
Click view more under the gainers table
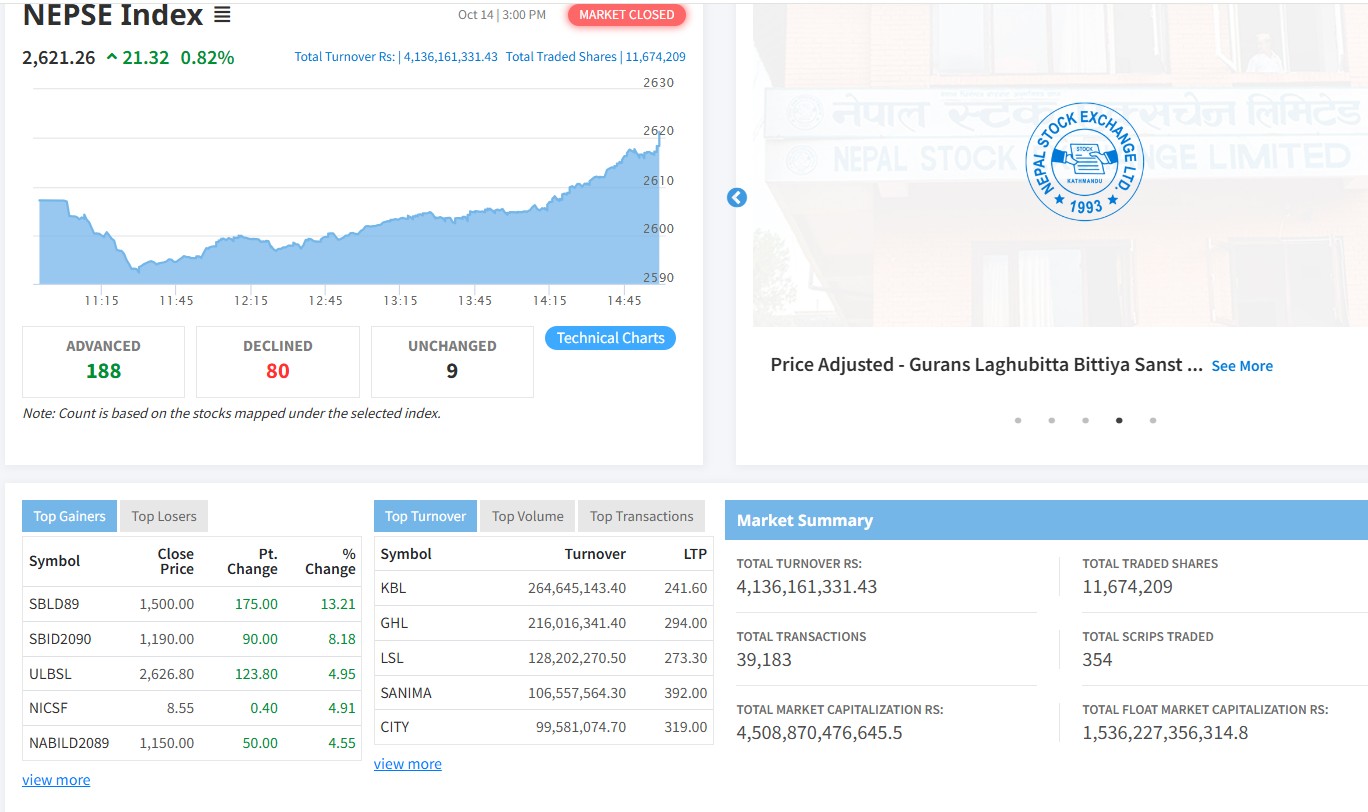[x=56, y=780]
